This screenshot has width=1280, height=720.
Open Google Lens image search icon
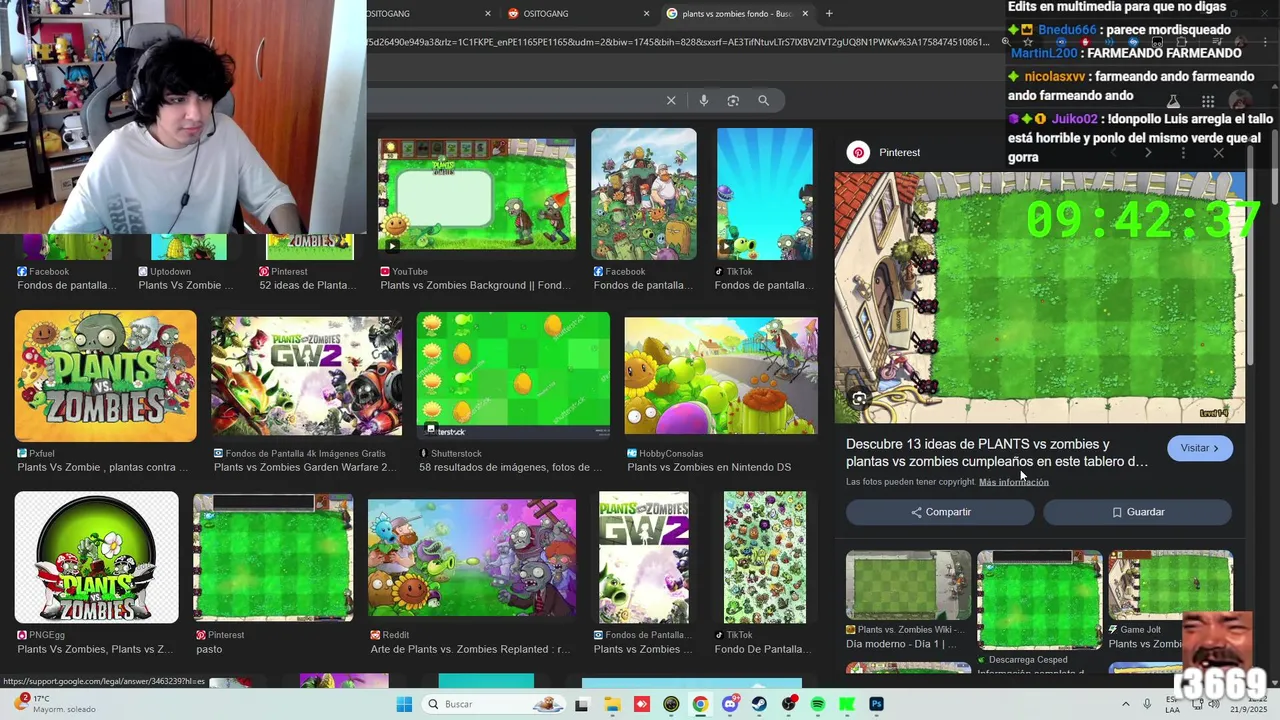(733, 100)
